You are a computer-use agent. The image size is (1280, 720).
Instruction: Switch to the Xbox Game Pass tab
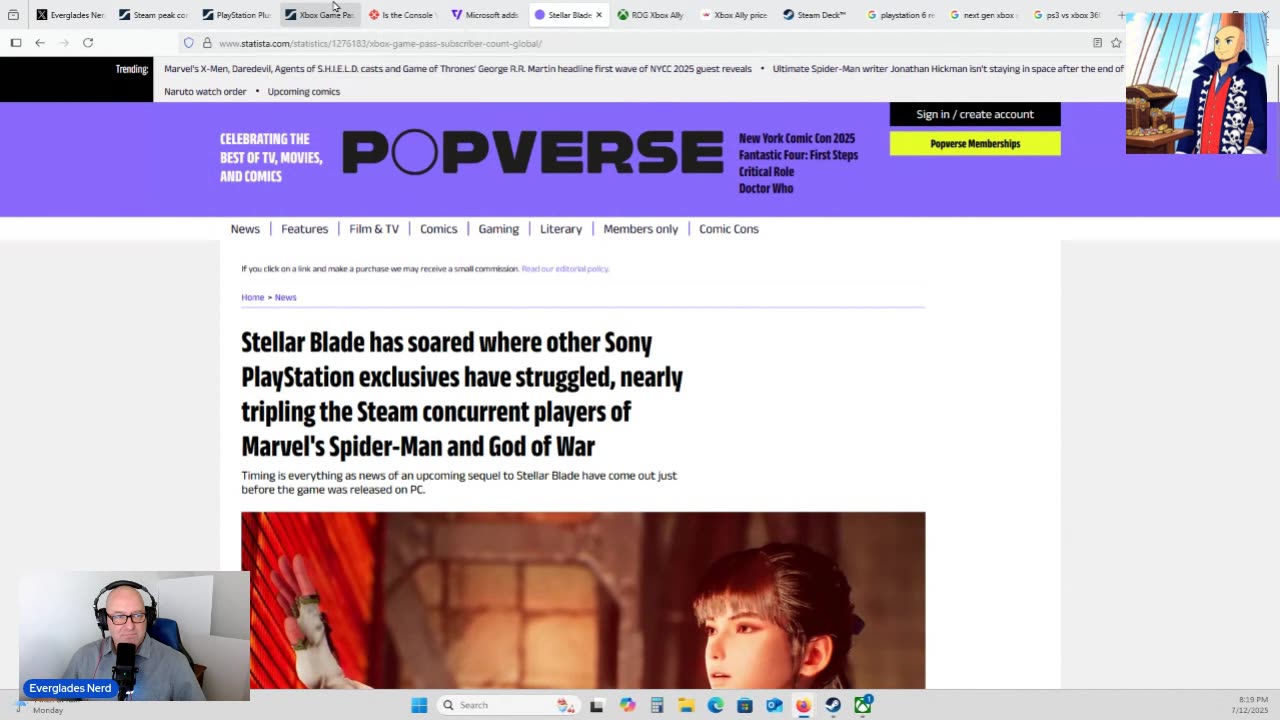point(318,15)
